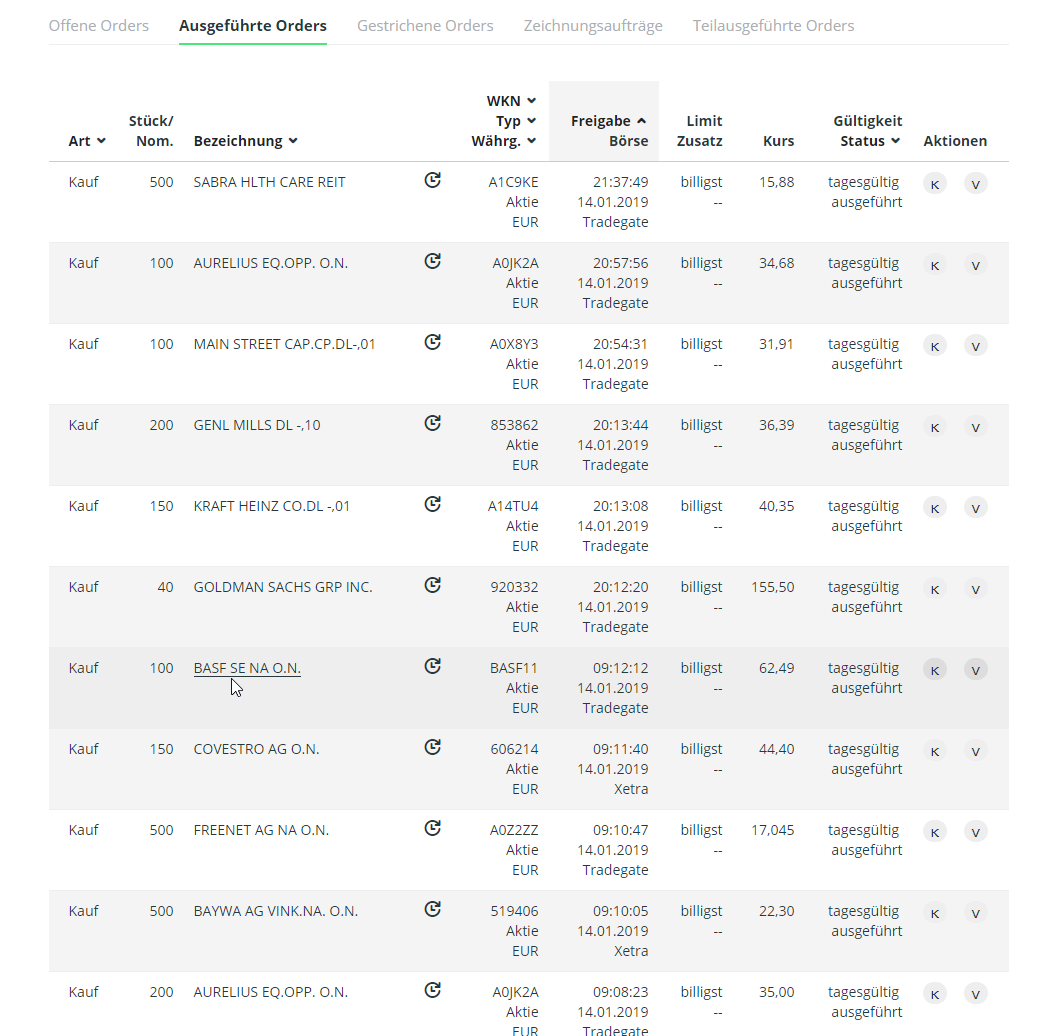Click the reorder icon for AURELIUS EQ.OPP. O.N.
The width and height of the screenshot is (1038, 1036).
coord(432,260)
